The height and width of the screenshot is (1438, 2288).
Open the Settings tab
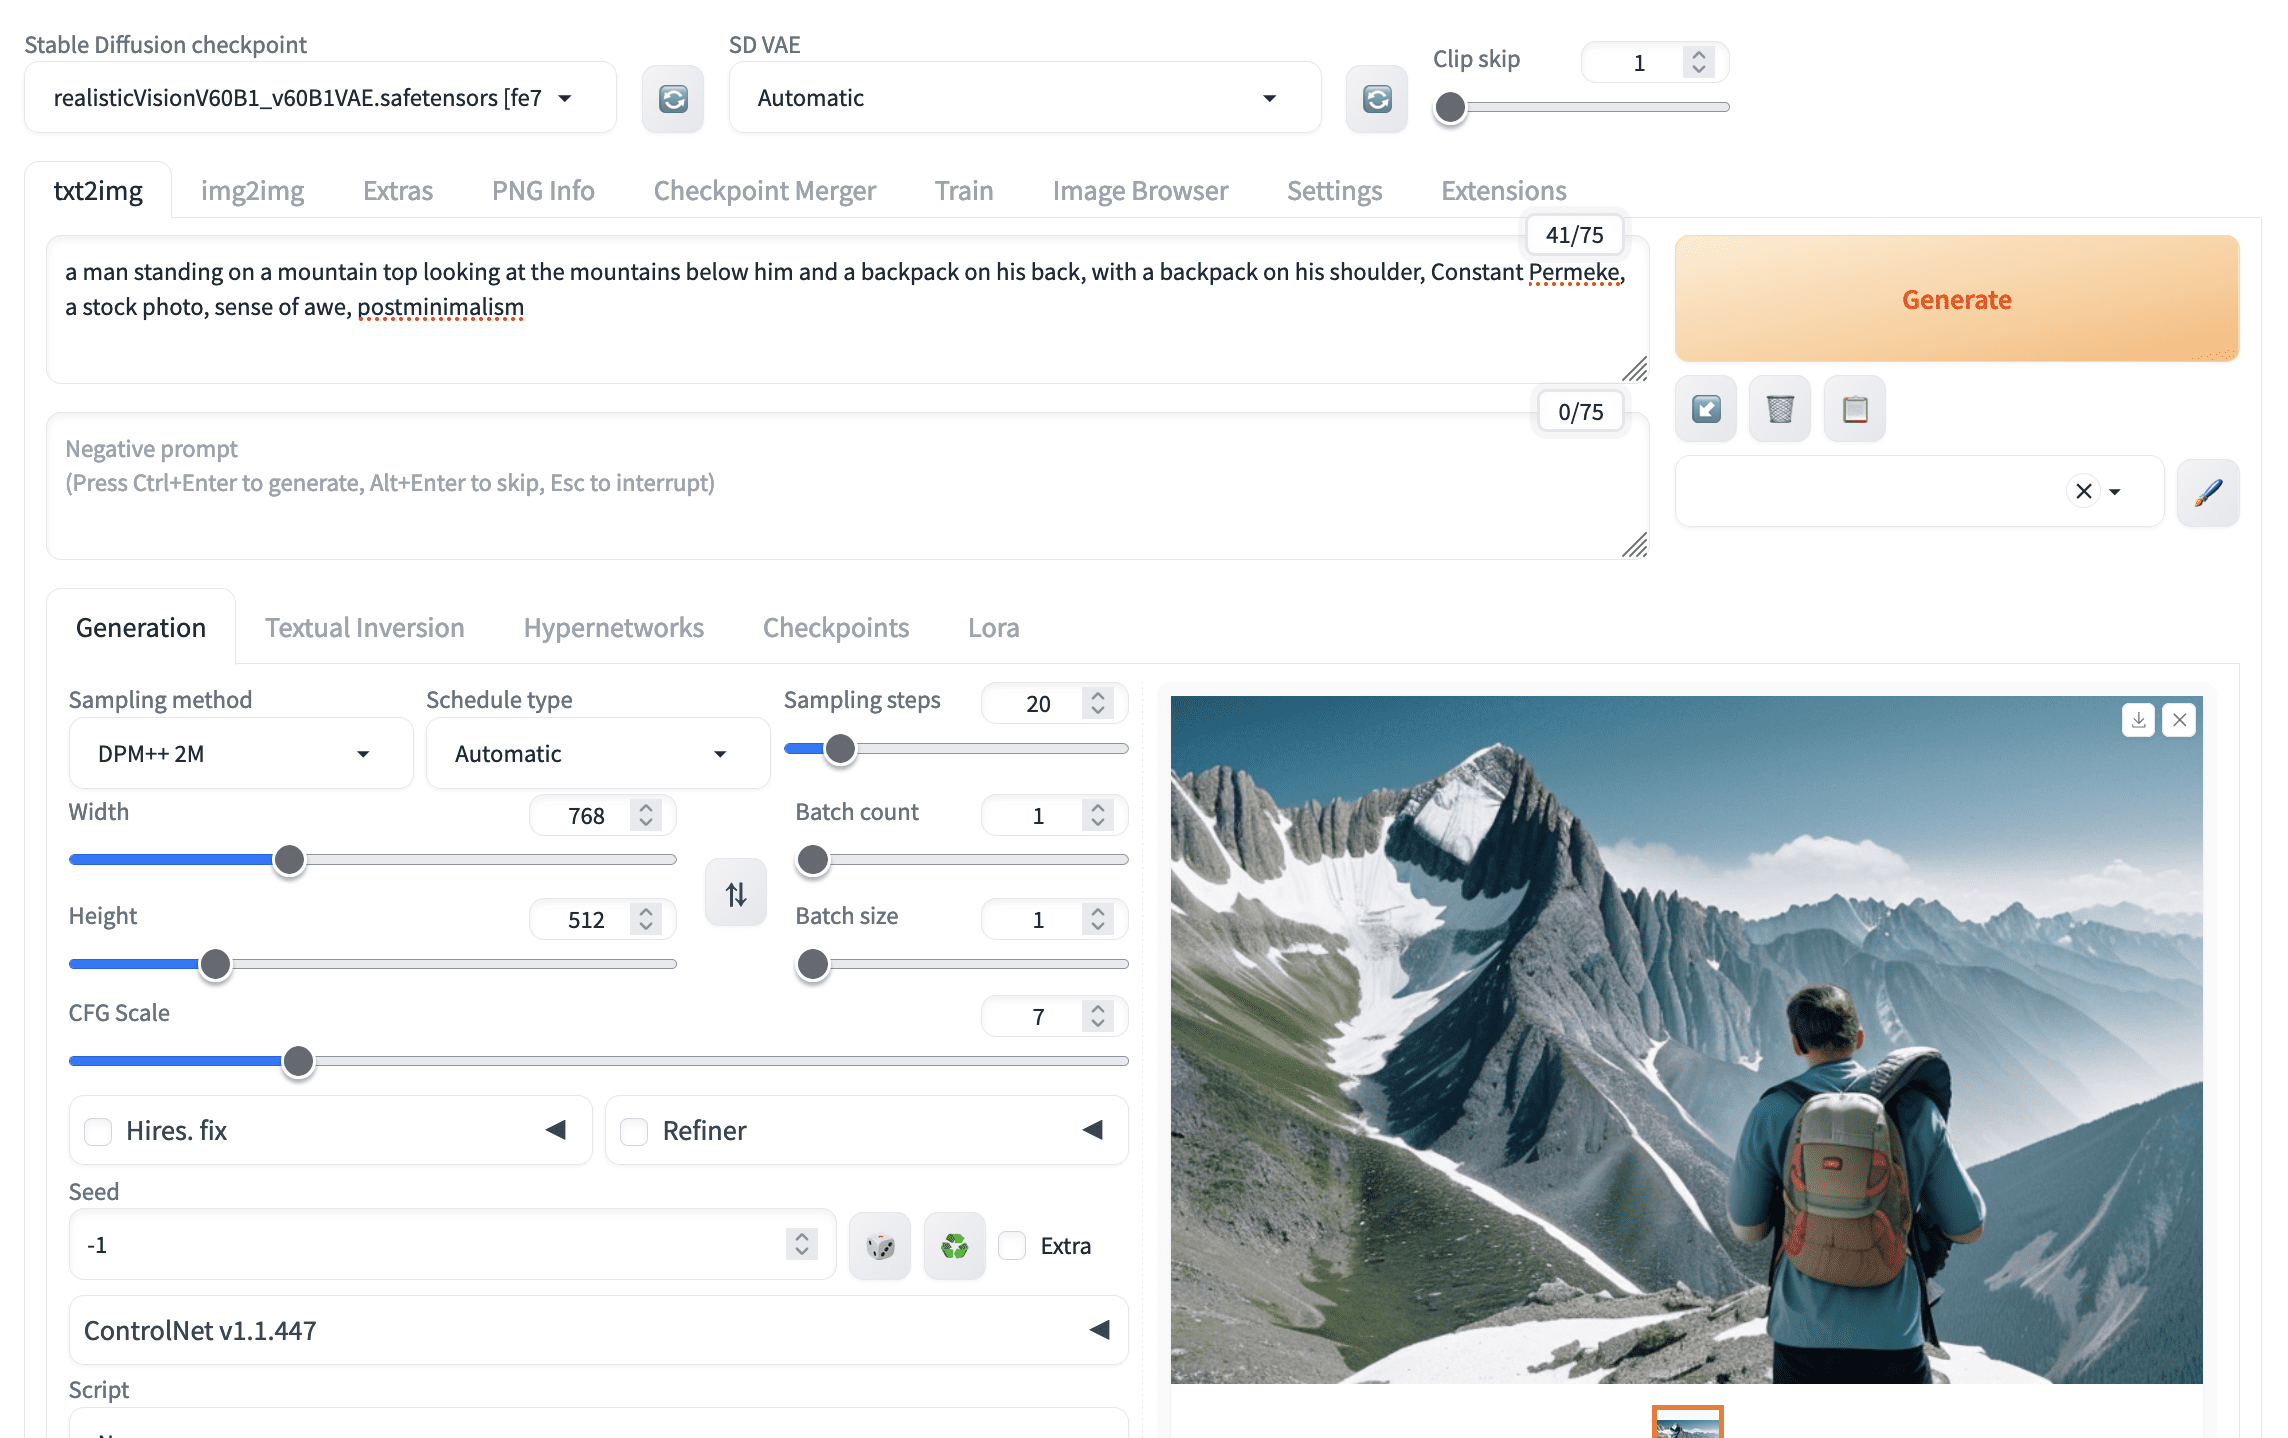click(x=1334, y=190)
